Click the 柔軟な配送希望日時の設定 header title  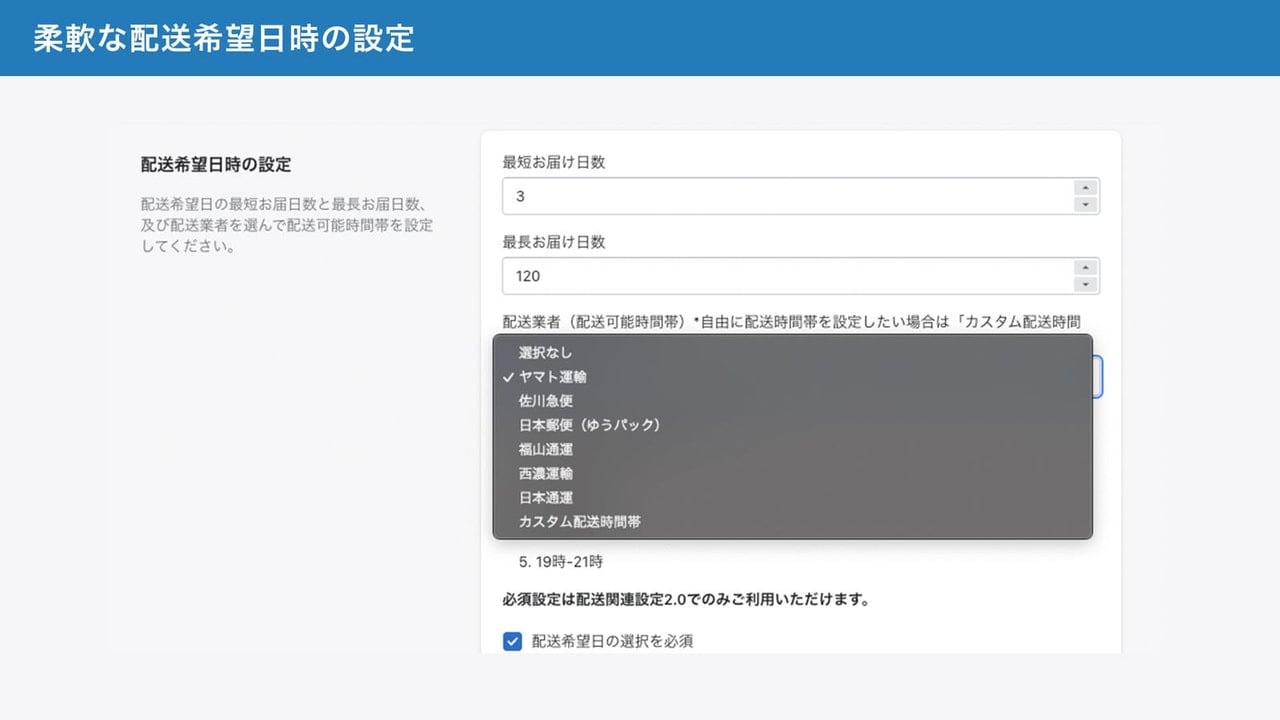coord(224,38)
